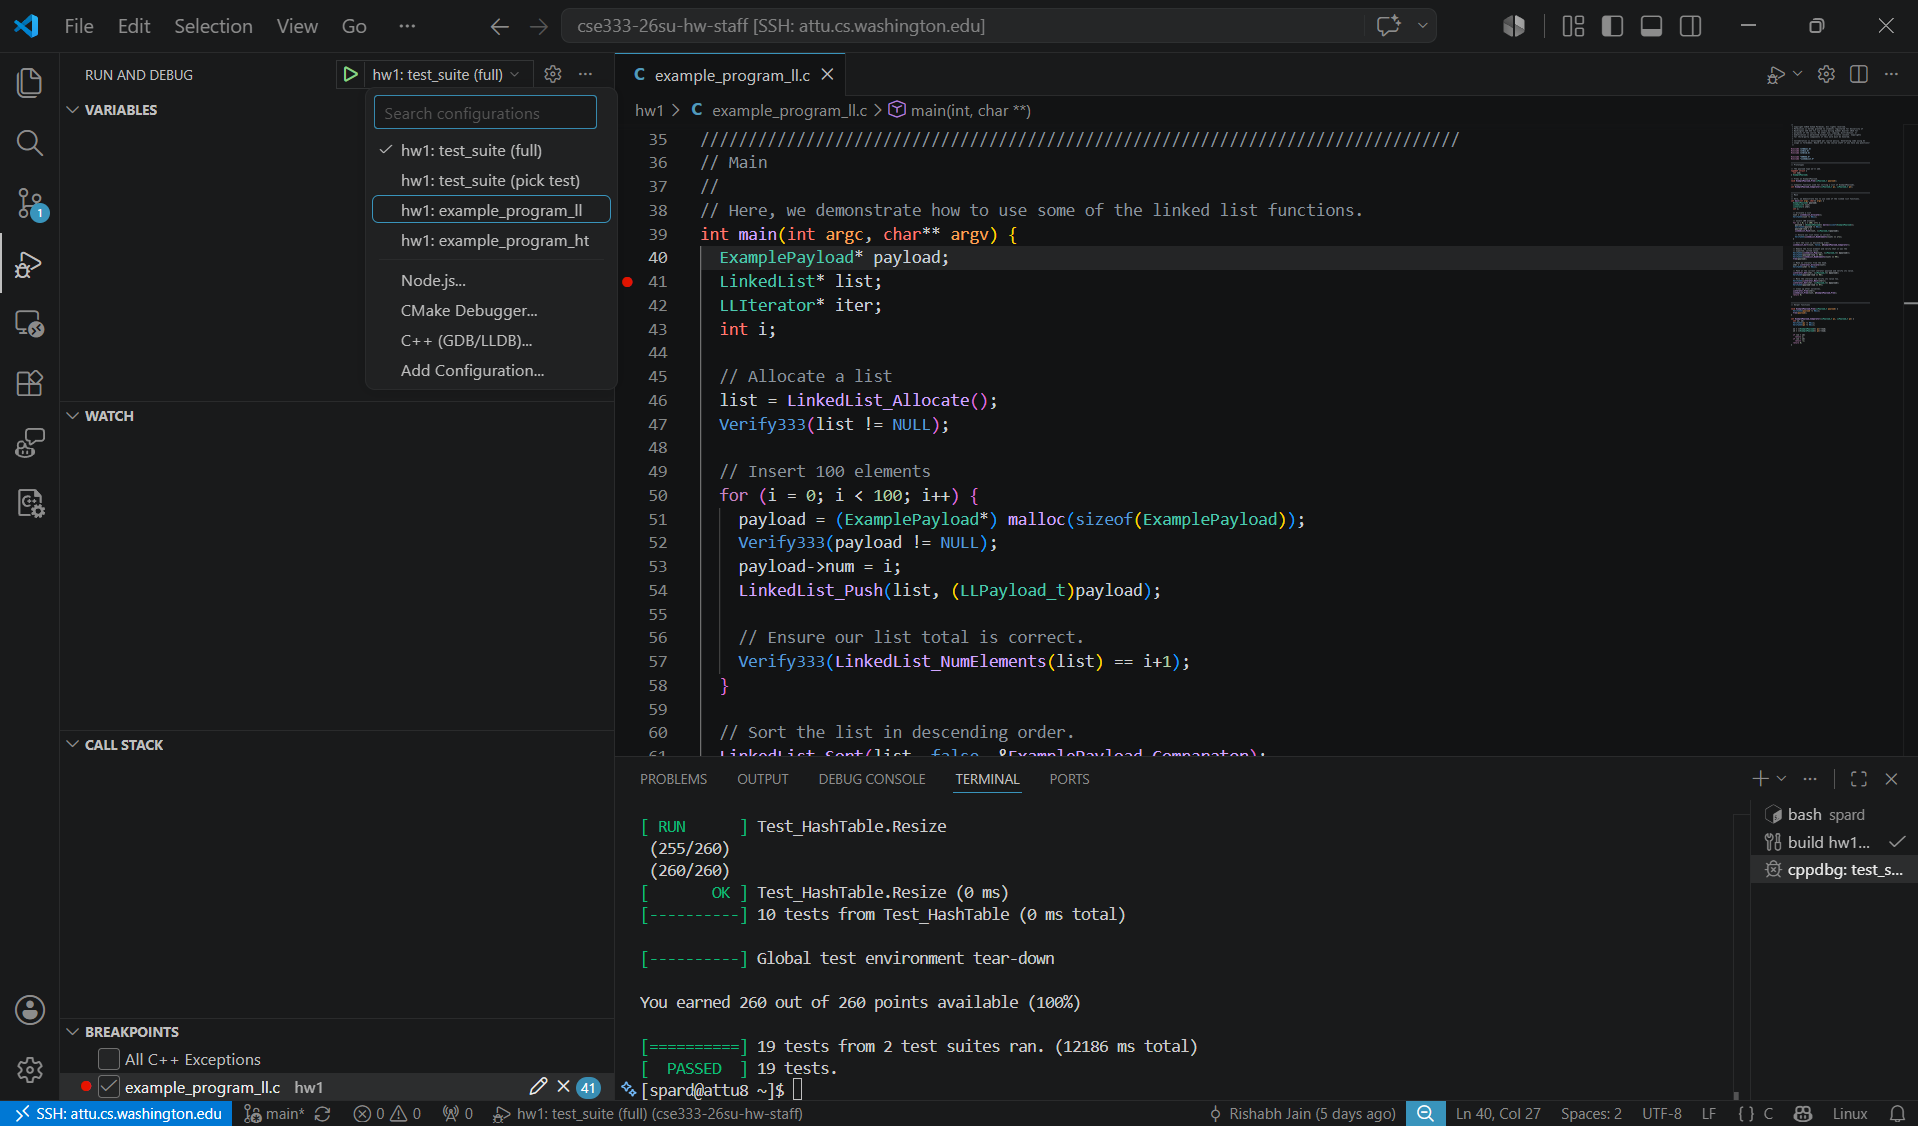Open the dropdown next to editor Run icon
Viewport: 1918px width, 1126px height.
tap(1797, 75)
